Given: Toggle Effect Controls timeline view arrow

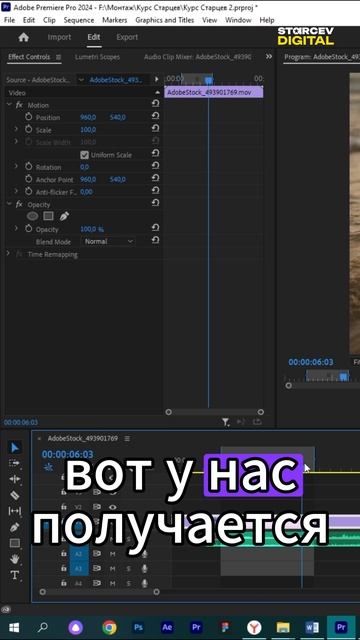Looking at the screenshot, I should click(157, 80).
